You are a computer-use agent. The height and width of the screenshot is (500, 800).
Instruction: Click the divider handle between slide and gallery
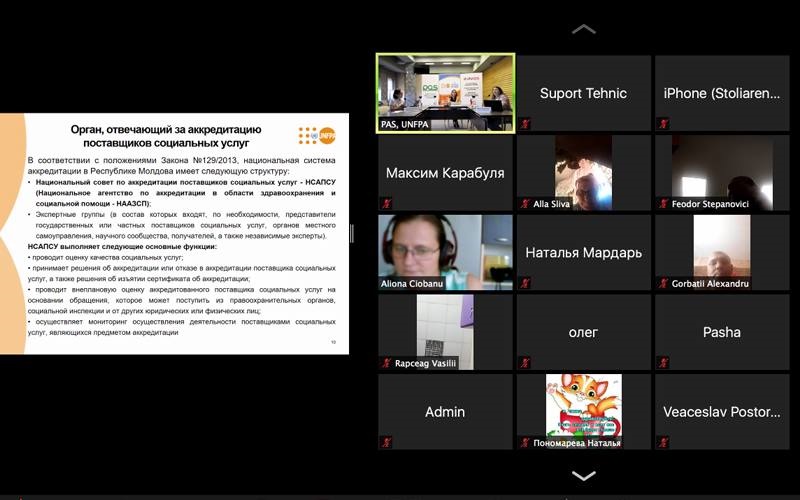tap(351, 233)
